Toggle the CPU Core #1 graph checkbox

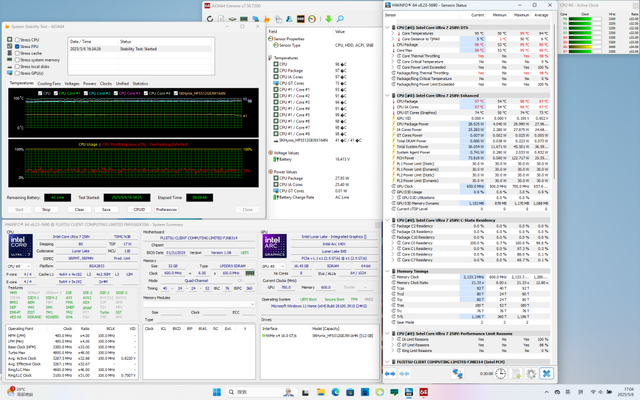56,93
